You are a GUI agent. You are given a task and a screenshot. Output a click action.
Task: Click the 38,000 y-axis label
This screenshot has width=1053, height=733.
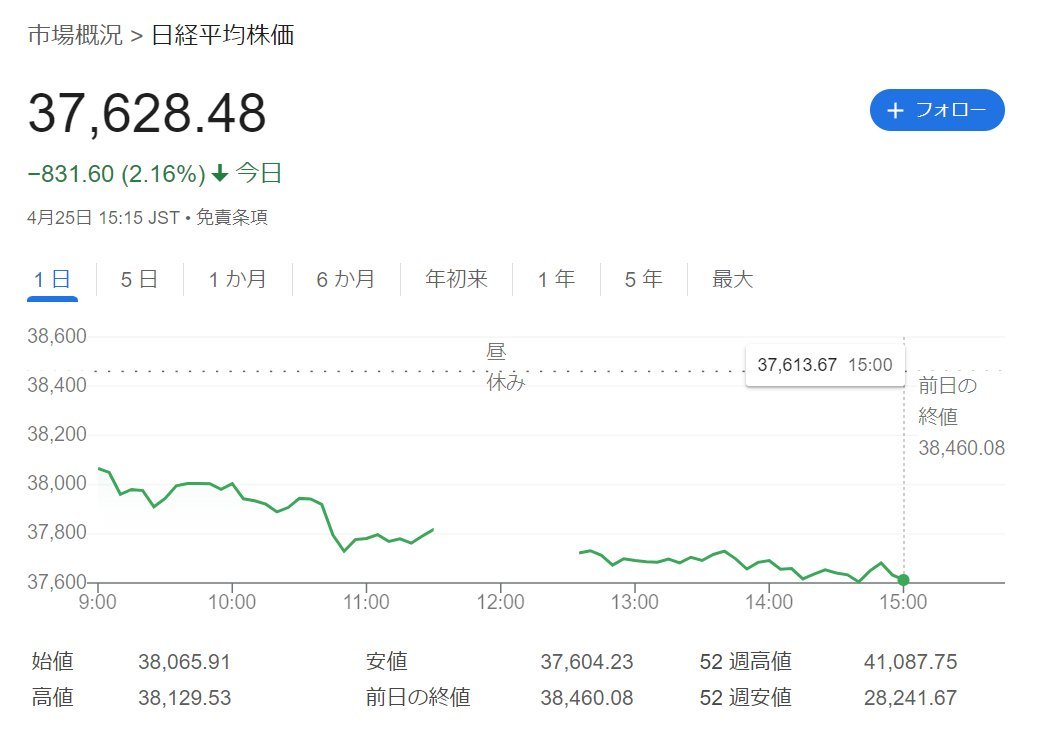[57, 483]
